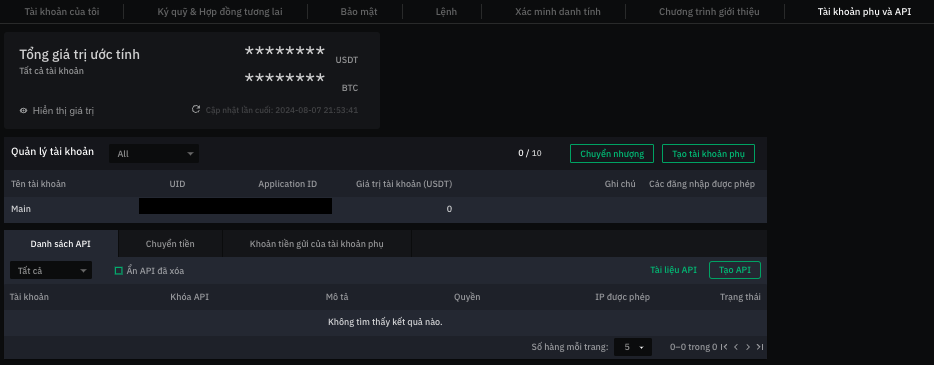This screenshot has width=934, height=365.
Task: Go to previous page of API list
Action: (x=736, y=347)
